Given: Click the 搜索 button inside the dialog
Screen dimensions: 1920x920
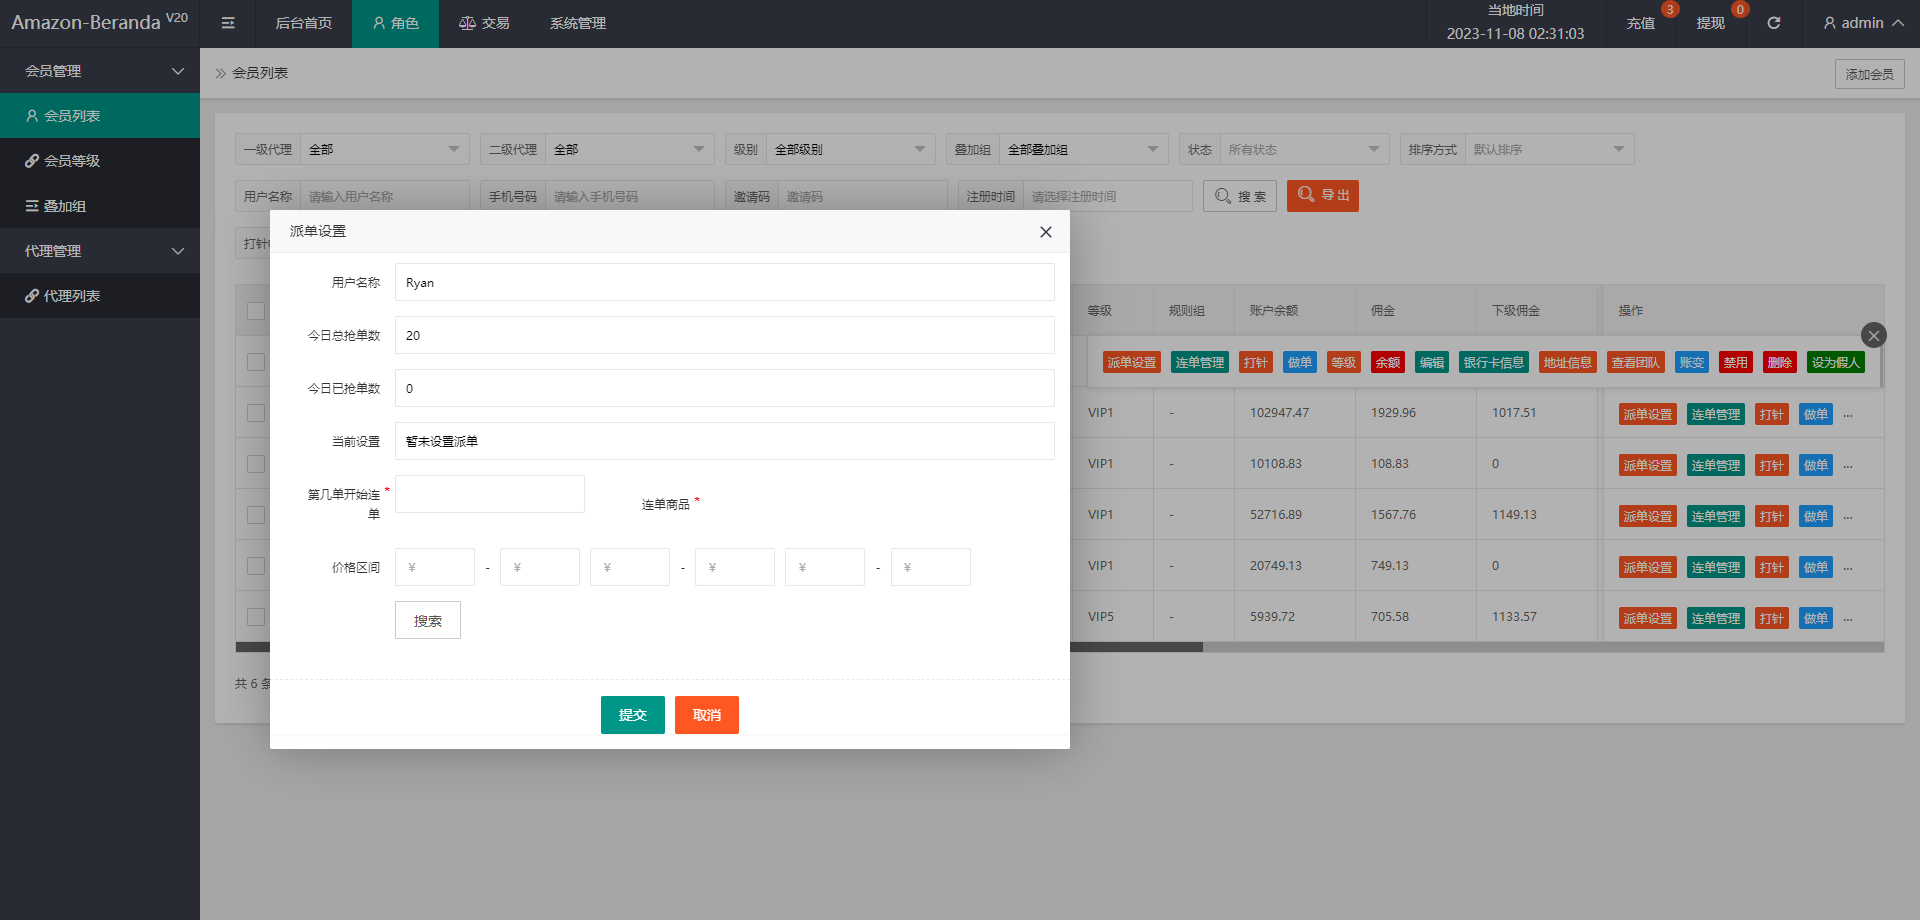Looking at the screenshot, I should coord(428,620).
